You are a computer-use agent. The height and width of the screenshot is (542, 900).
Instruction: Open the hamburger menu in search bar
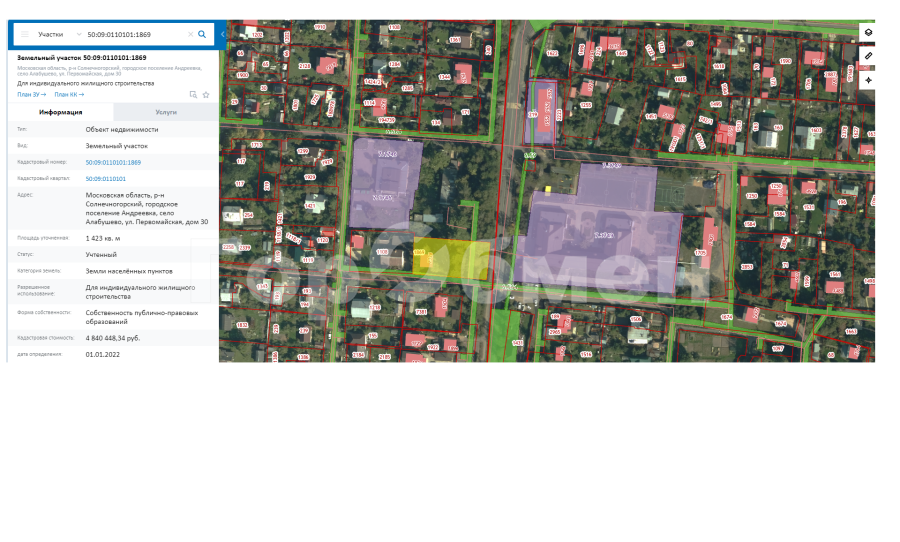click(25, 34)
